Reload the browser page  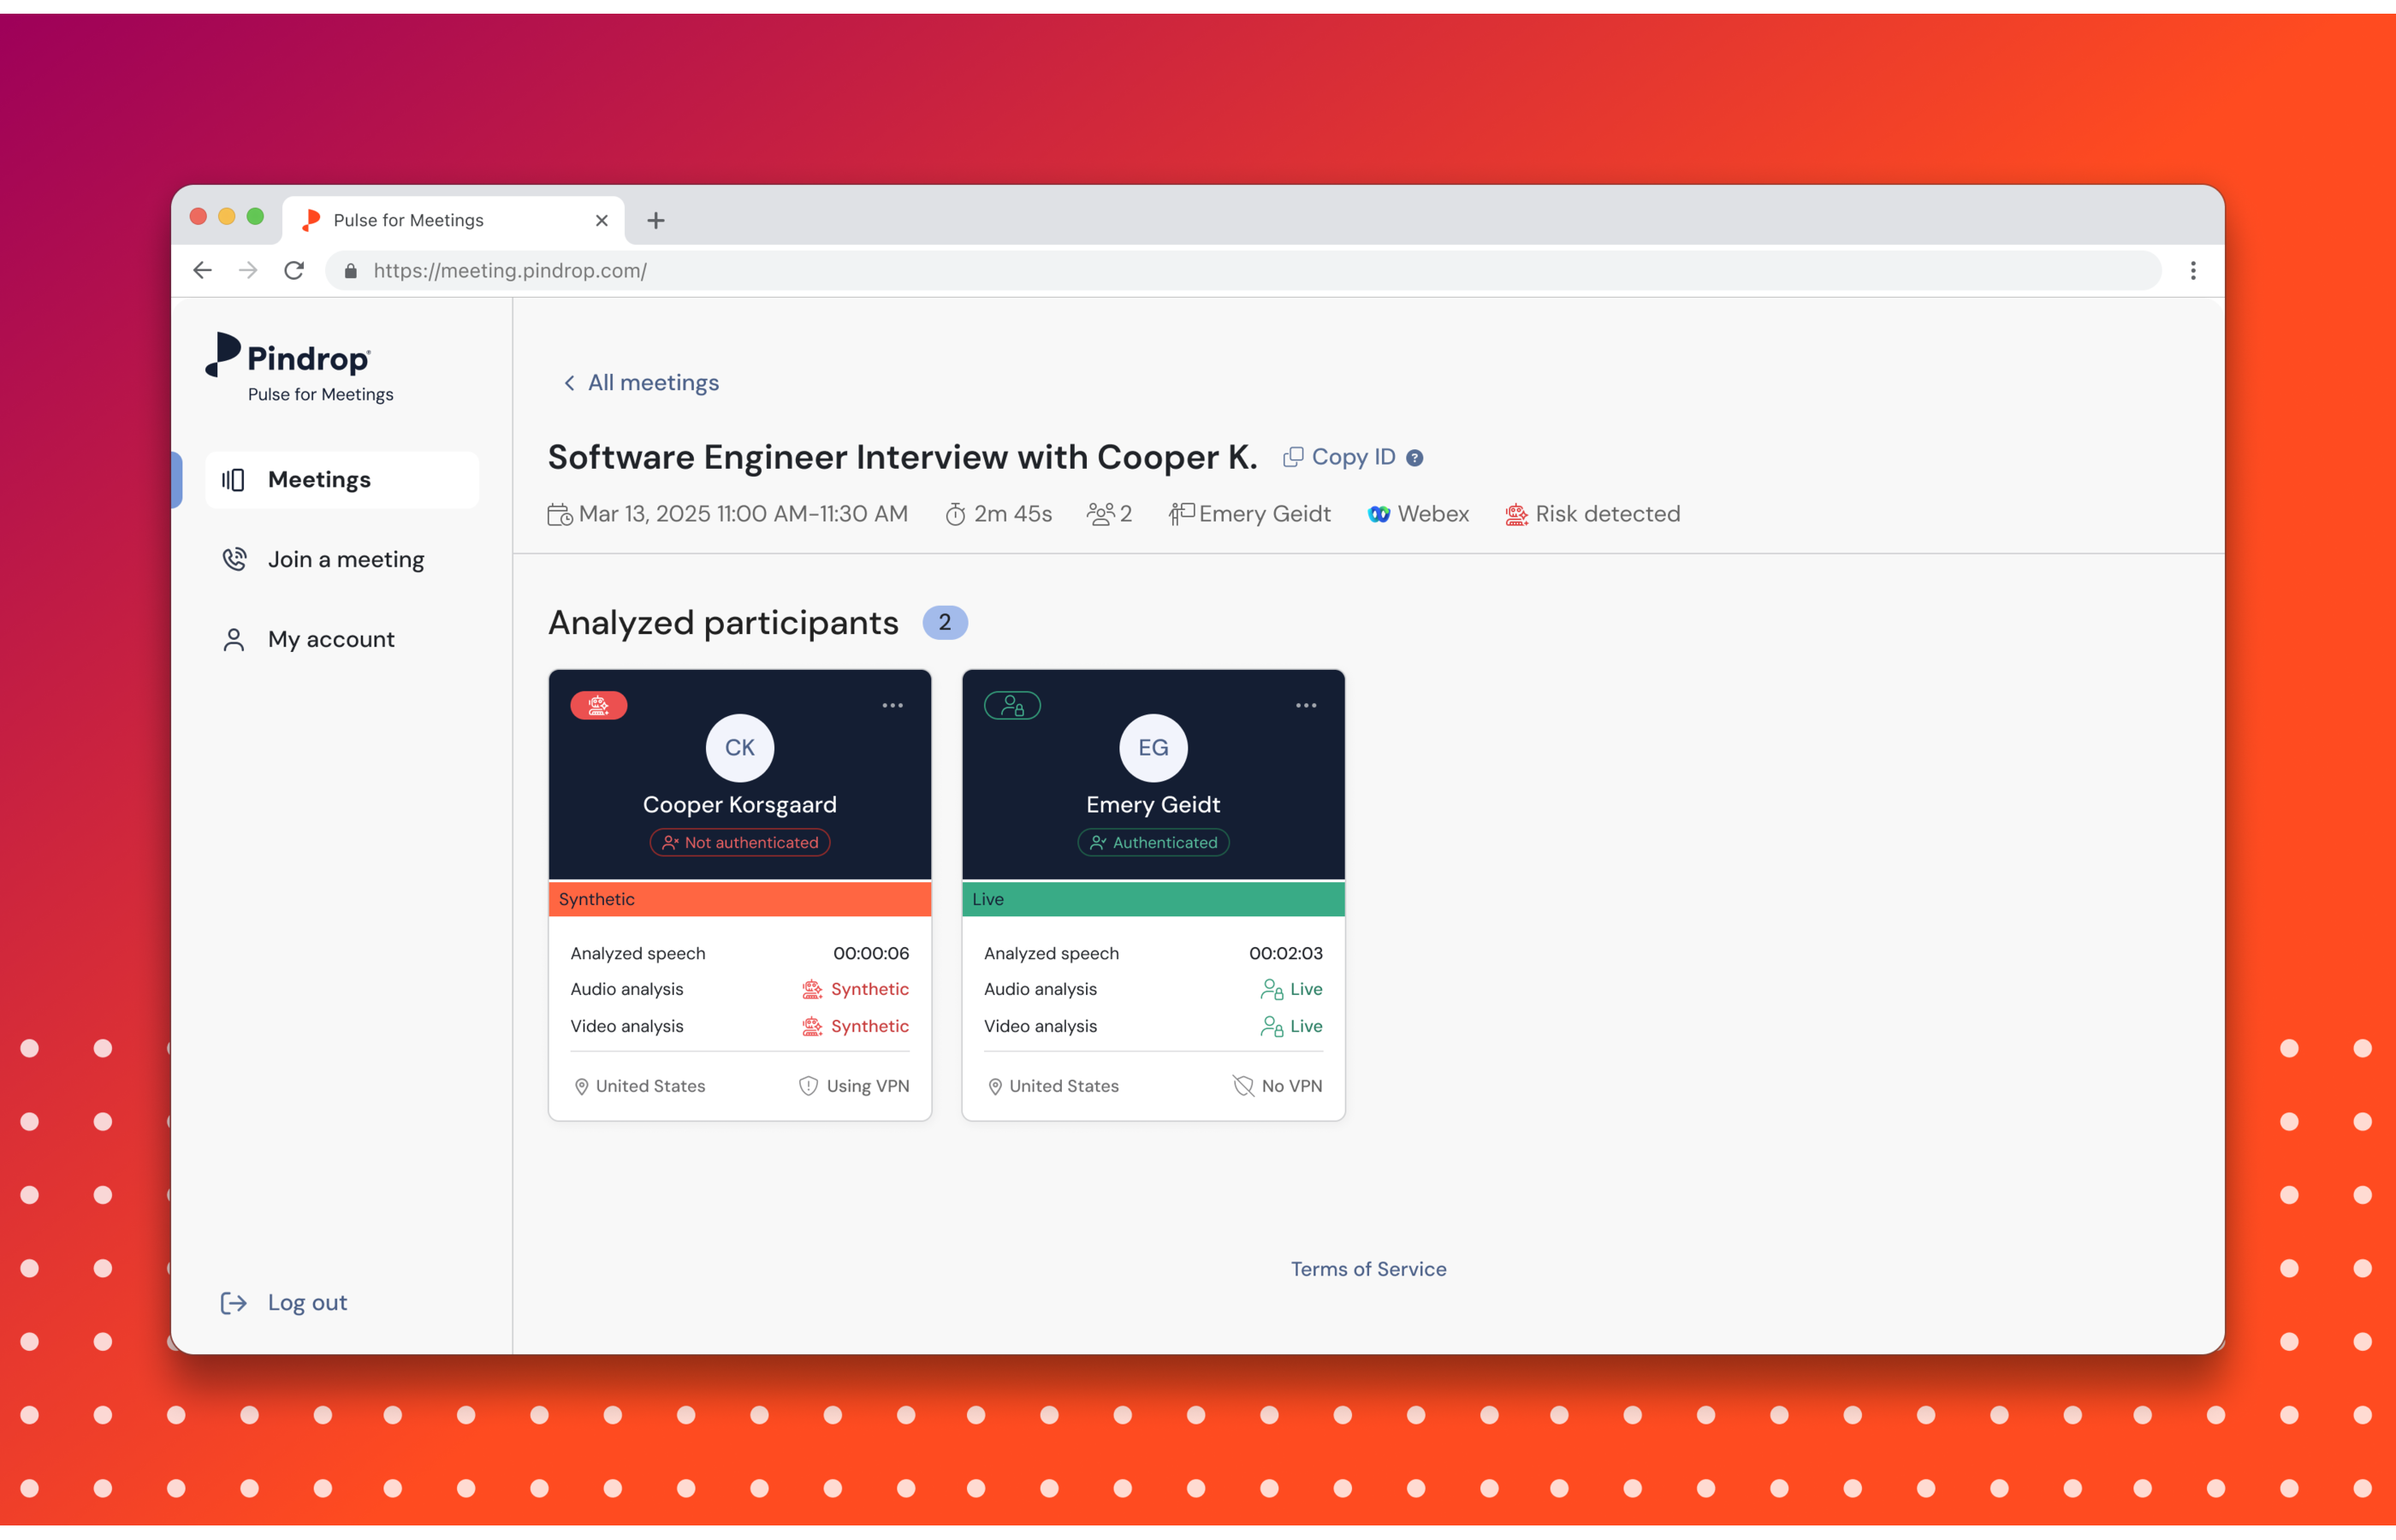[x=294, y=271]
